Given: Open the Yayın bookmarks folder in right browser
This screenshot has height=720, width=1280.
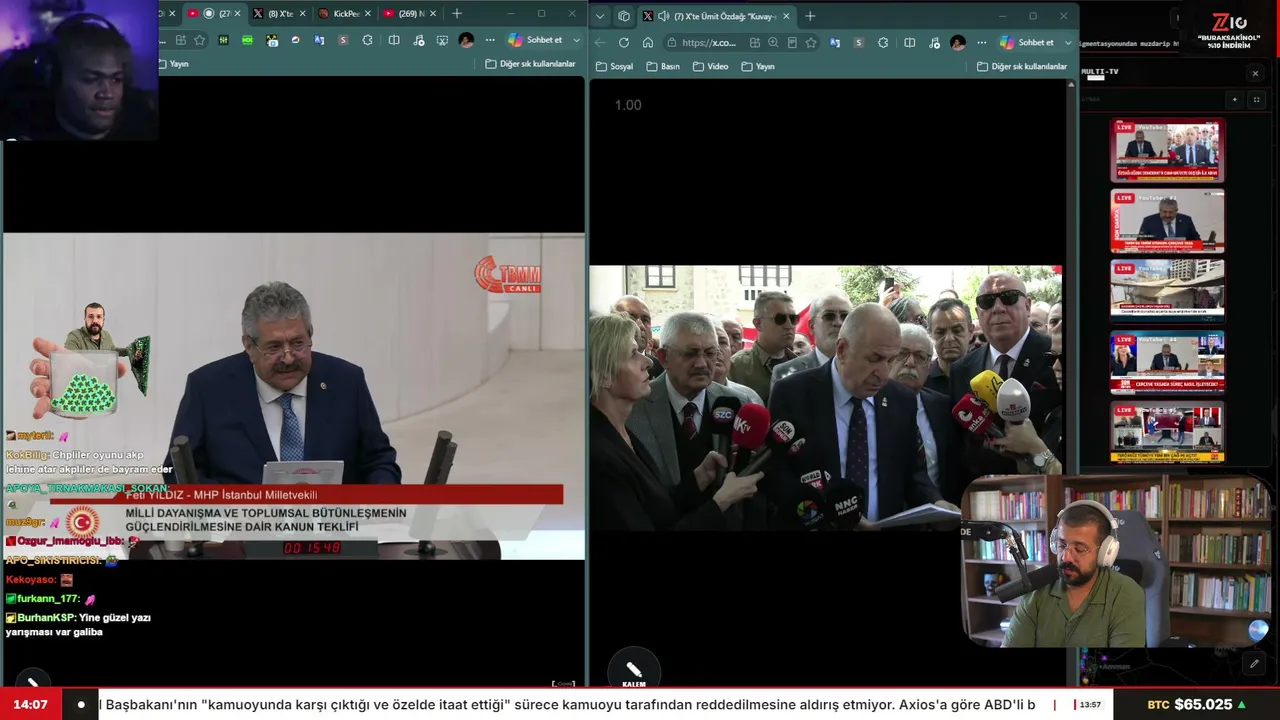Looking at the screenshot, I should pyautogui.click(x=758, y=66).
